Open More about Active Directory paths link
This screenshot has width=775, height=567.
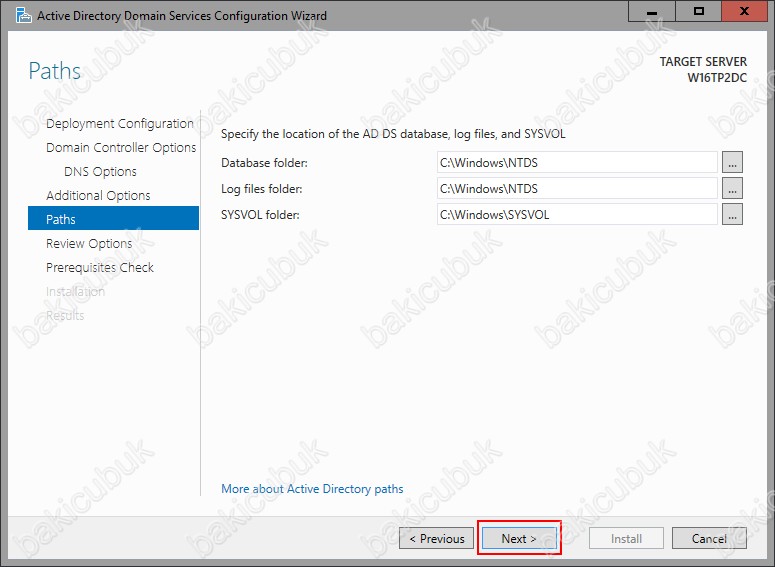pos(312,489)
